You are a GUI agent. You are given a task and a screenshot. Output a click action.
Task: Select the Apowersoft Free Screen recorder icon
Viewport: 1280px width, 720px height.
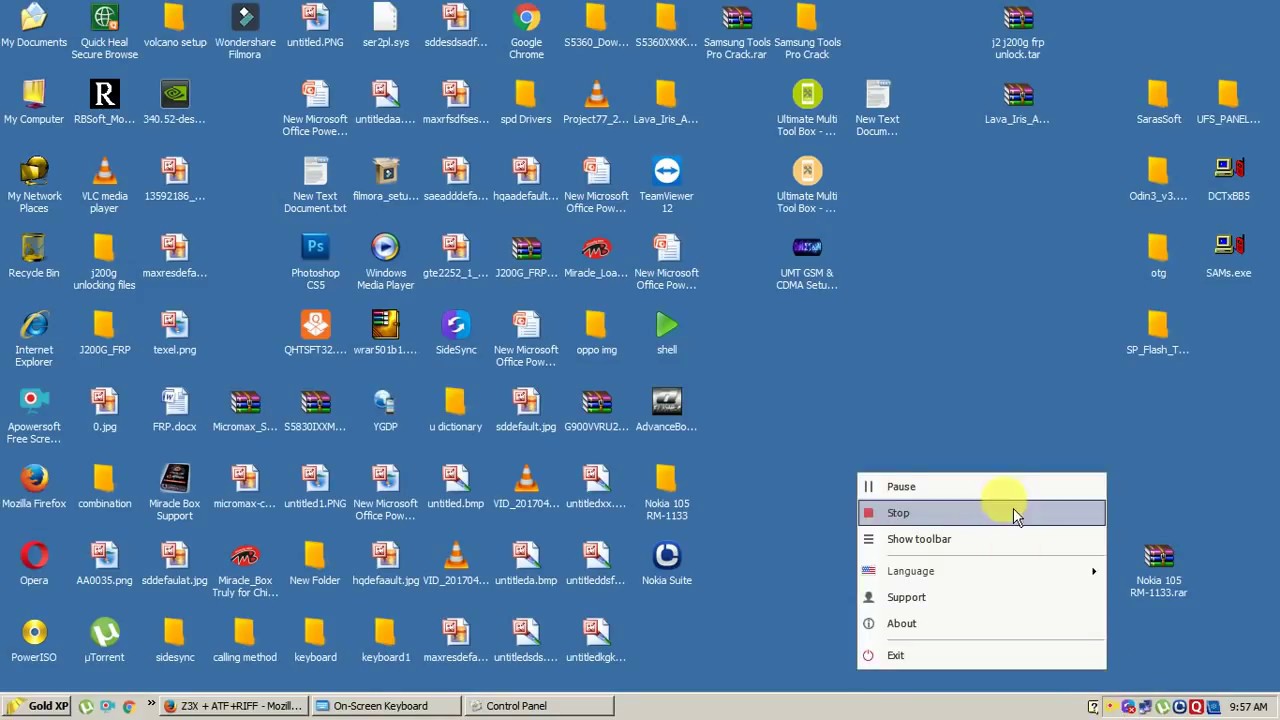click(x=34, y=416)
